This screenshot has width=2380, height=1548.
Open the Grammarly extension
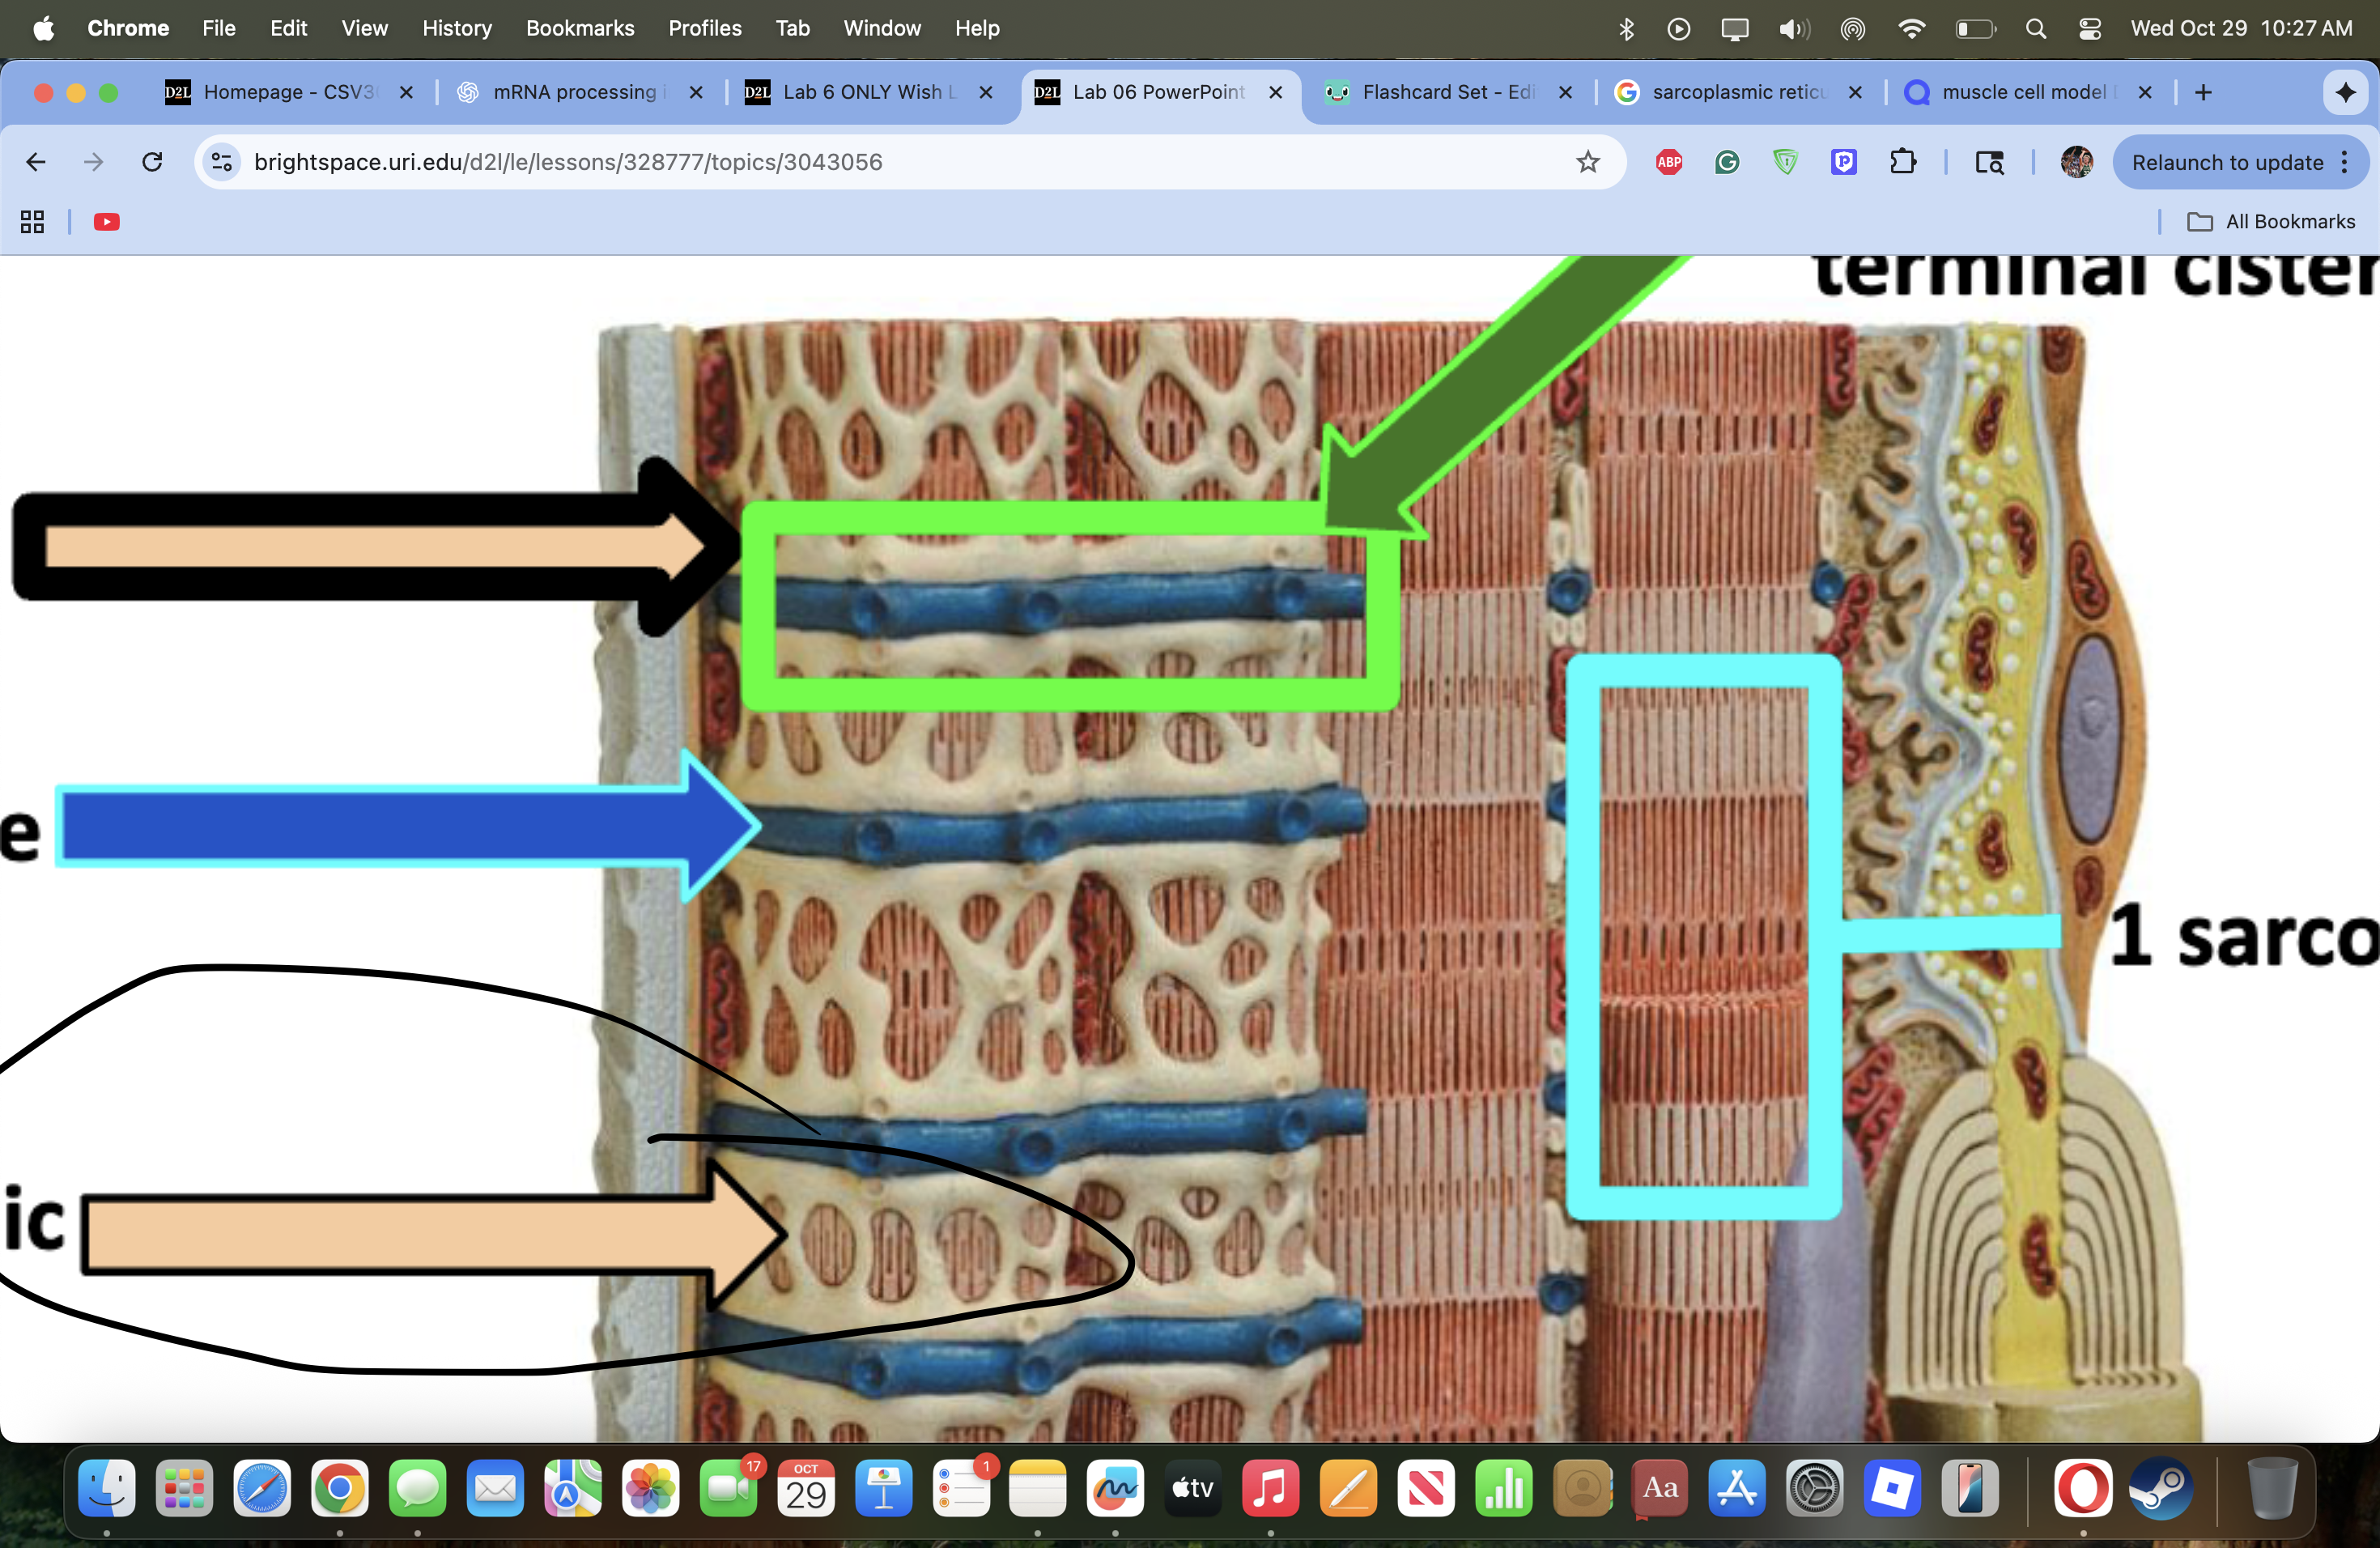tap(1727, 162)
